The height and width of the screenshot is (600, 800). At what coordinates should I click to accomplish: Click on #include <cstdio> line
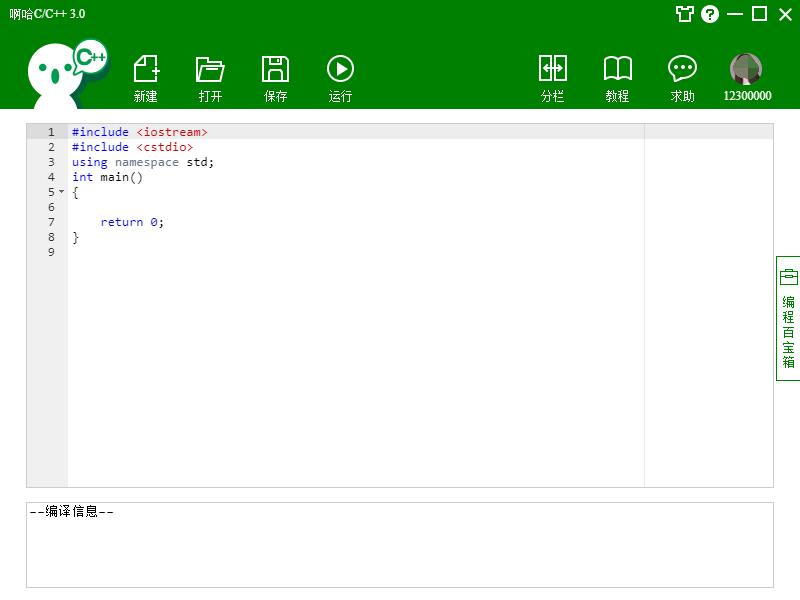pos(133,147)
